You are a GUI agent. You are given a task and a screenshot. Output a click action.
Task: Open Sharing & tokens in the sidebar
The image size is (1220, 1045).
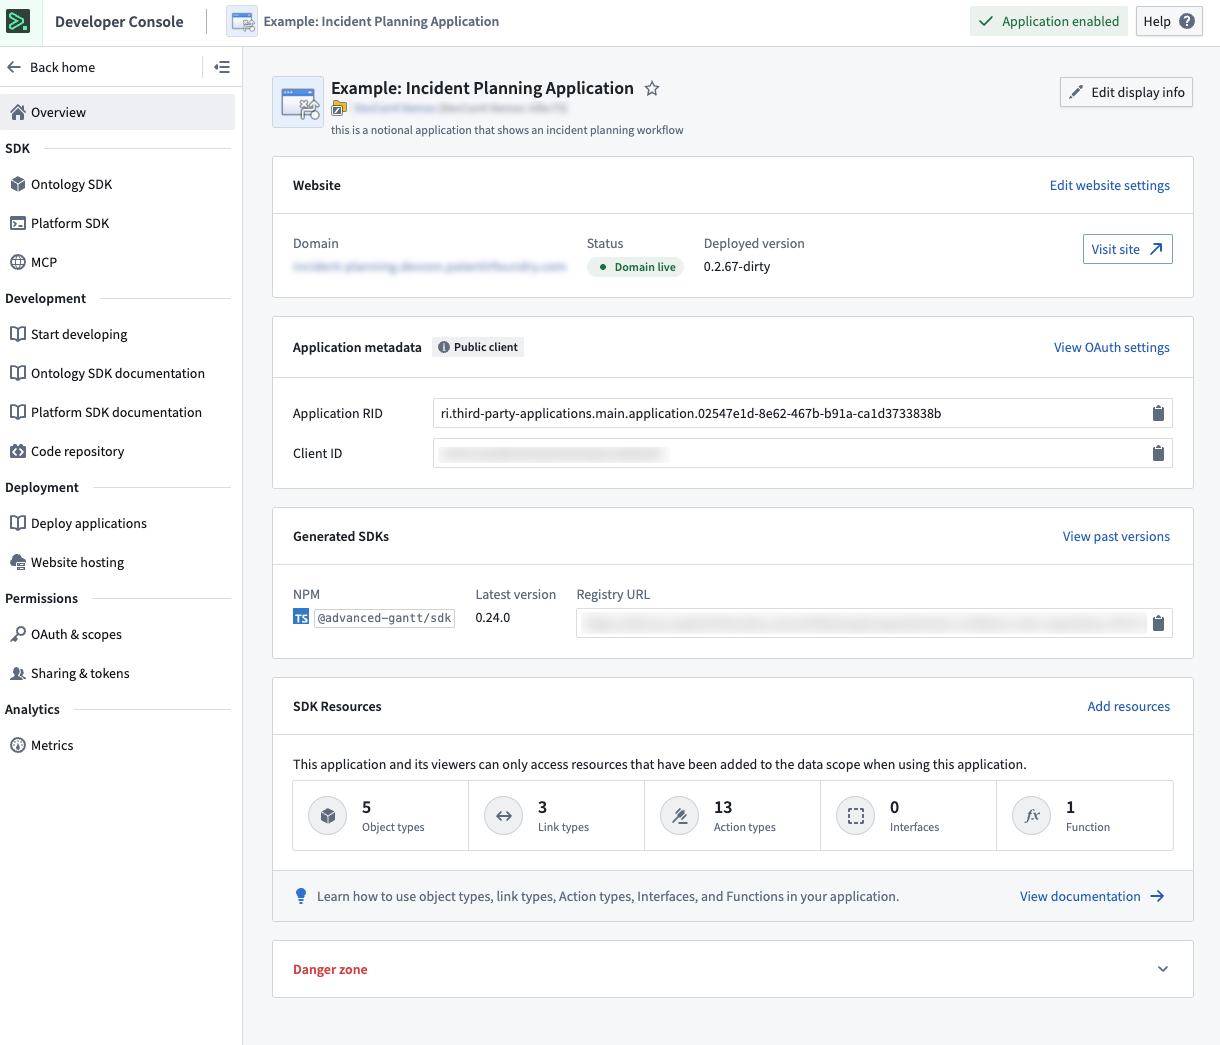click(118, 673)
